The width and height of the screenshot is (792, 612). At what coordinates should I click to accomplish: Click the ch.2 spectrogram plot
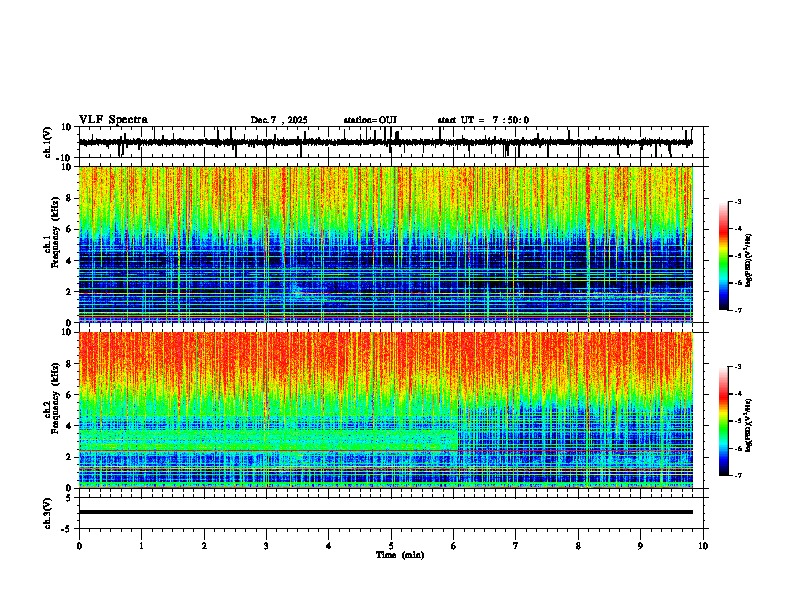[385, 410]
